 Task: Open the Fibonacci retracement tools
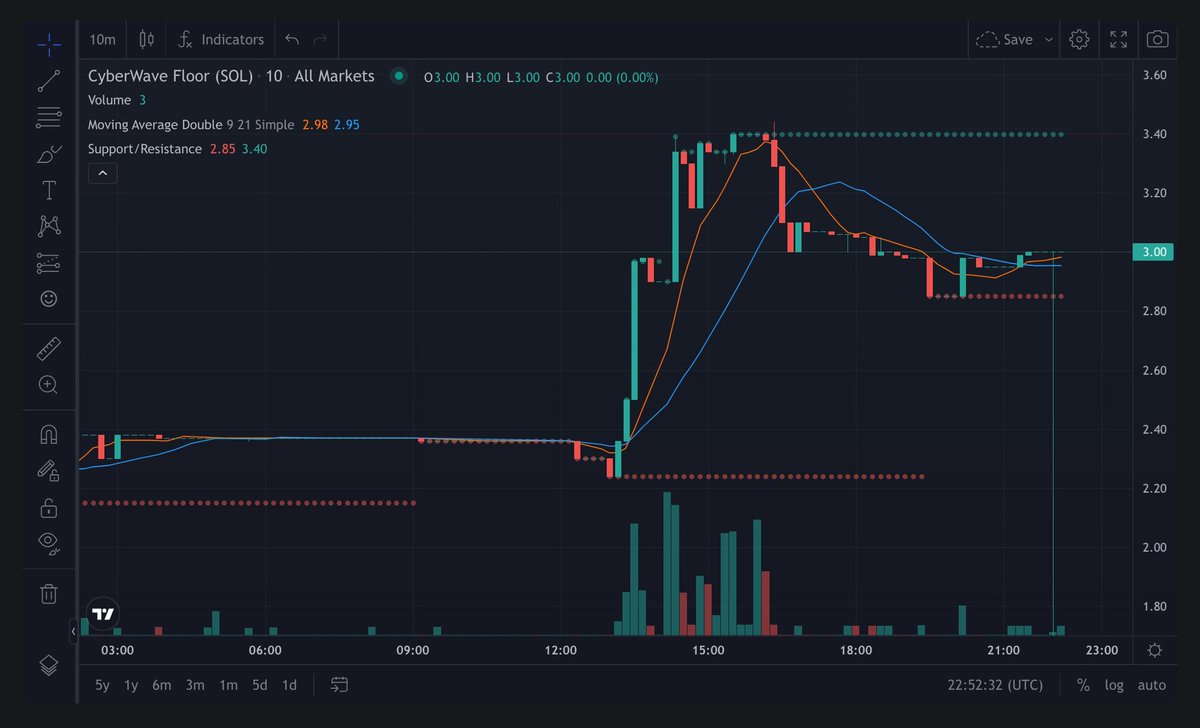pos(48,118)
